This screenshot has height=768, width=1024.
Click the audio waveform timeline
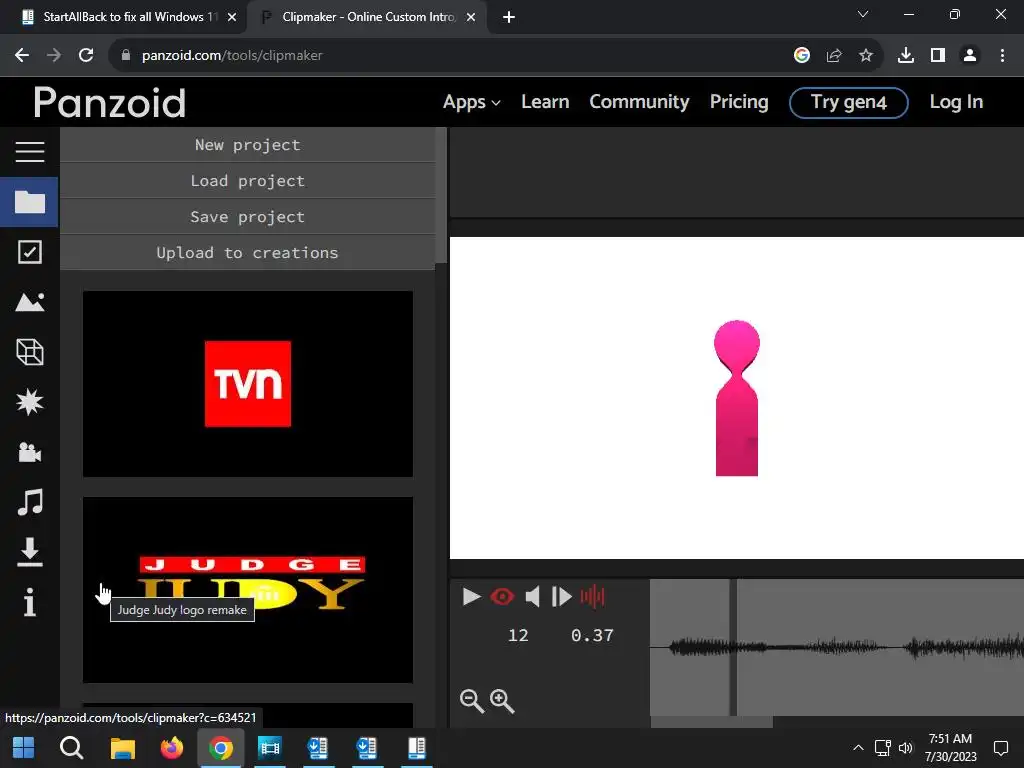coord(837,647)
